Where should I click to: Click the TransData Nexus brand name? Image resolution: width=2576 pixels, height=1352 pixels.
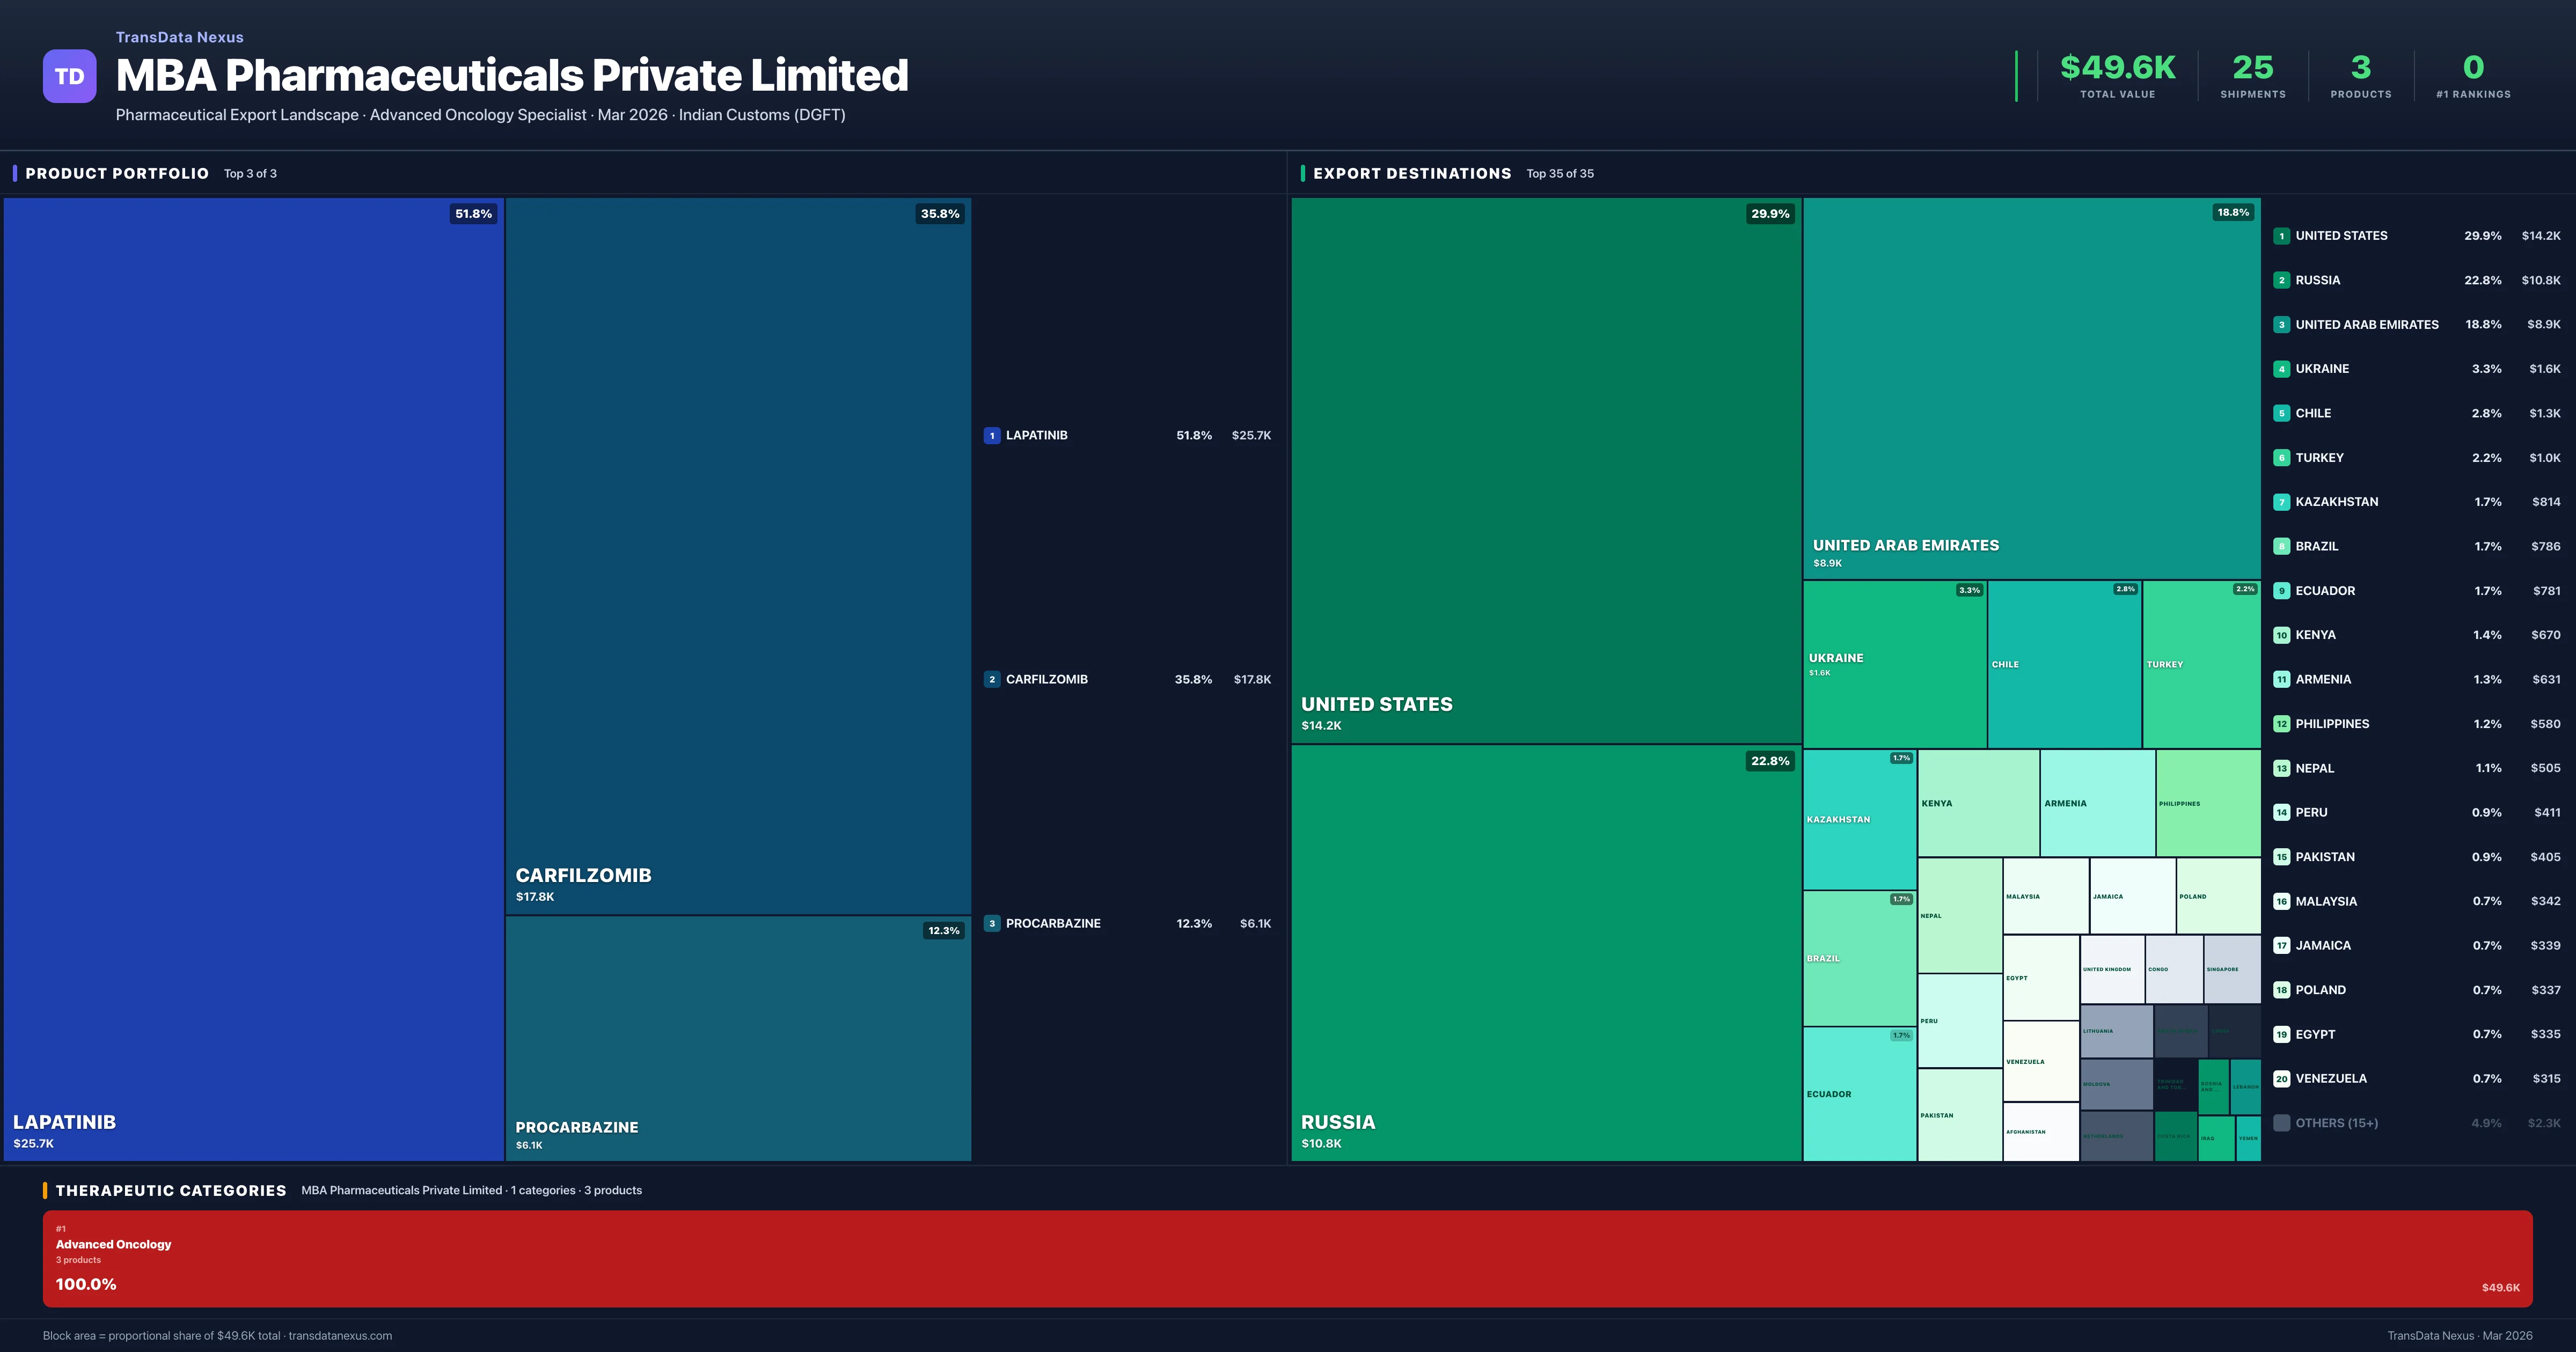(x=179, y=37)
